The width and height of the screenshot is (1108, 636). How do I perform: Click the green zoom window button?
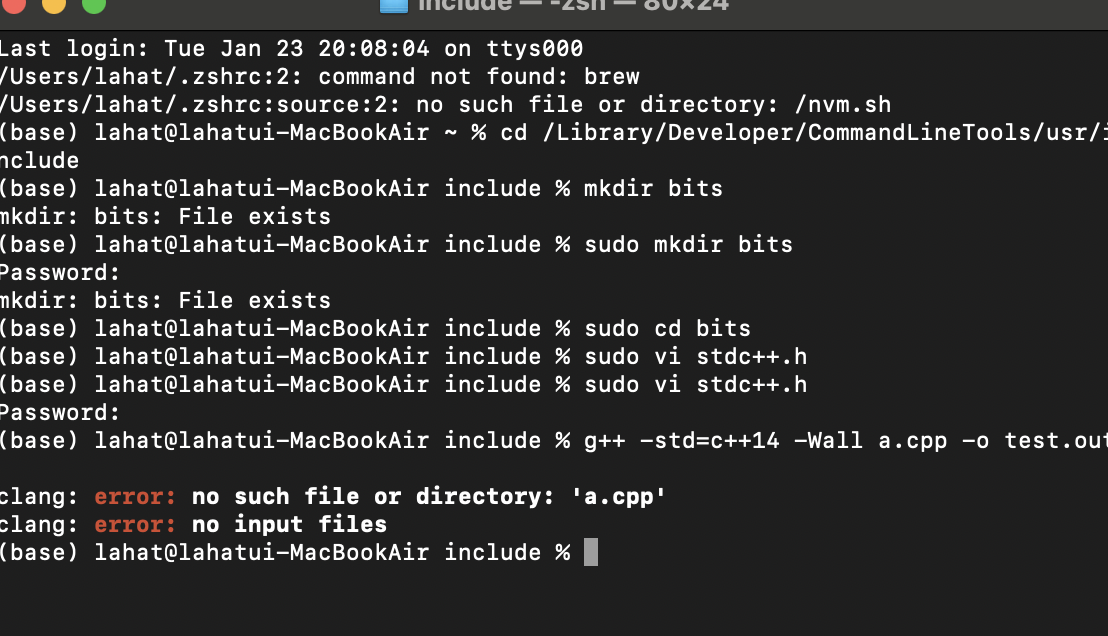[x=94, y=4]
